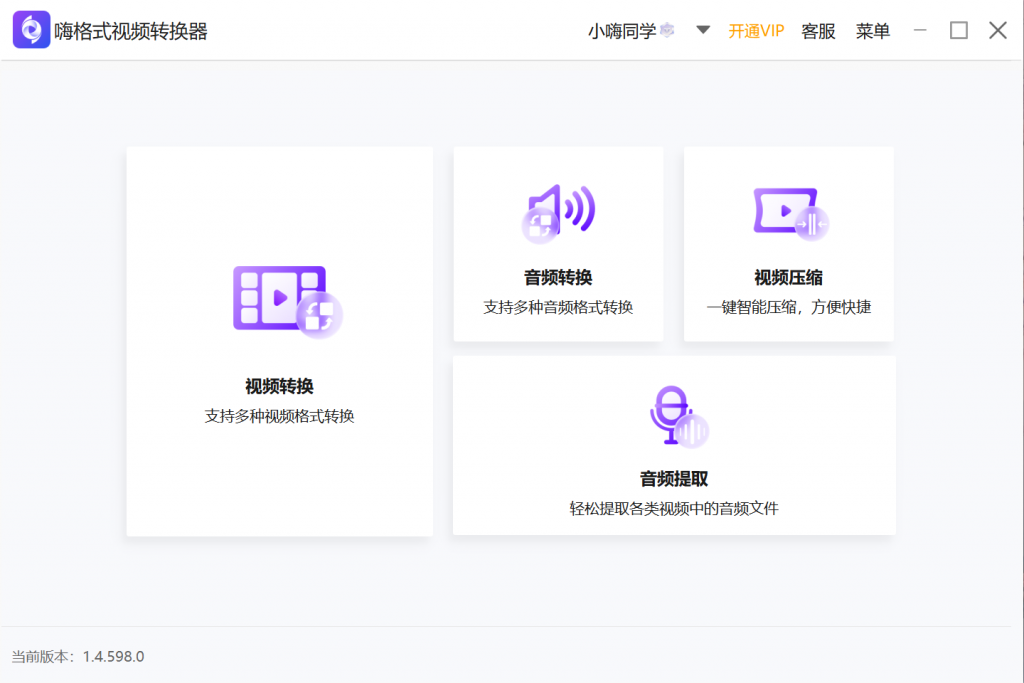1024x683 pixels.
Task: Open the 音频转换 audio conversion card
Action: tap(558, 243)
